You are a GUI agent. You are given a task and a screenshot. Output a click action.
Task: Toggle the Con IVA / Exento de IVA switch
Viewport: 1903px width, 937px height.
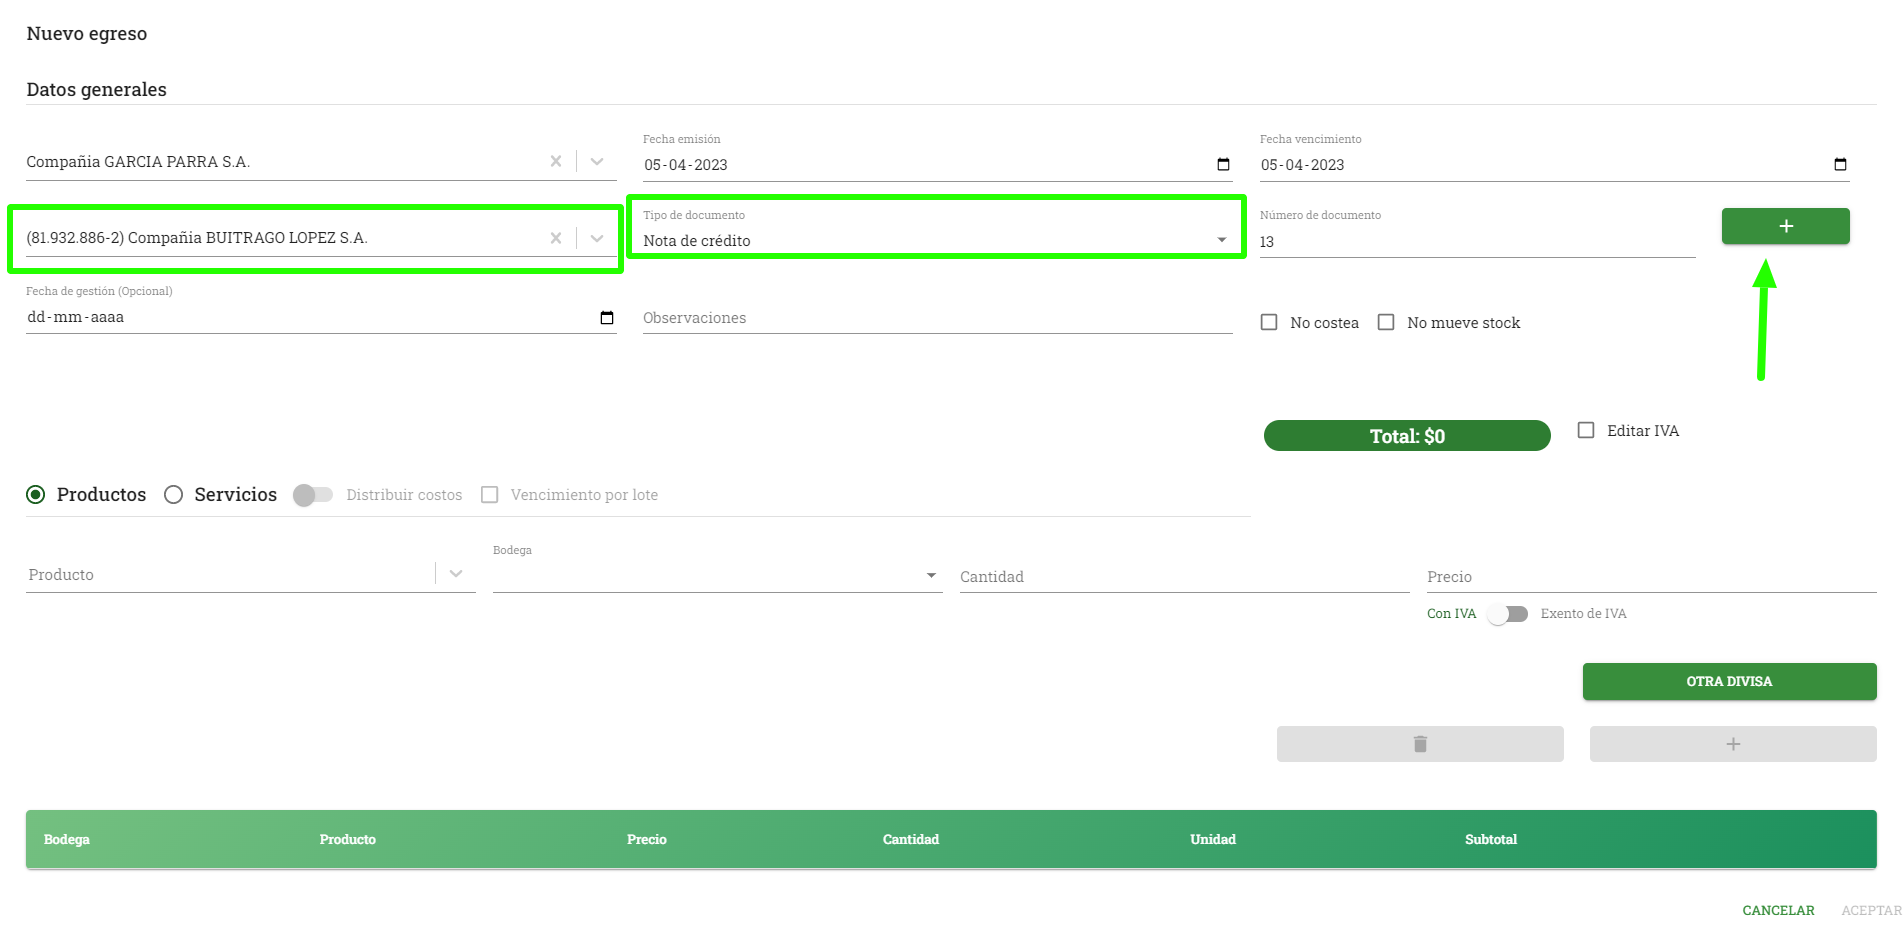[1507, 614]
